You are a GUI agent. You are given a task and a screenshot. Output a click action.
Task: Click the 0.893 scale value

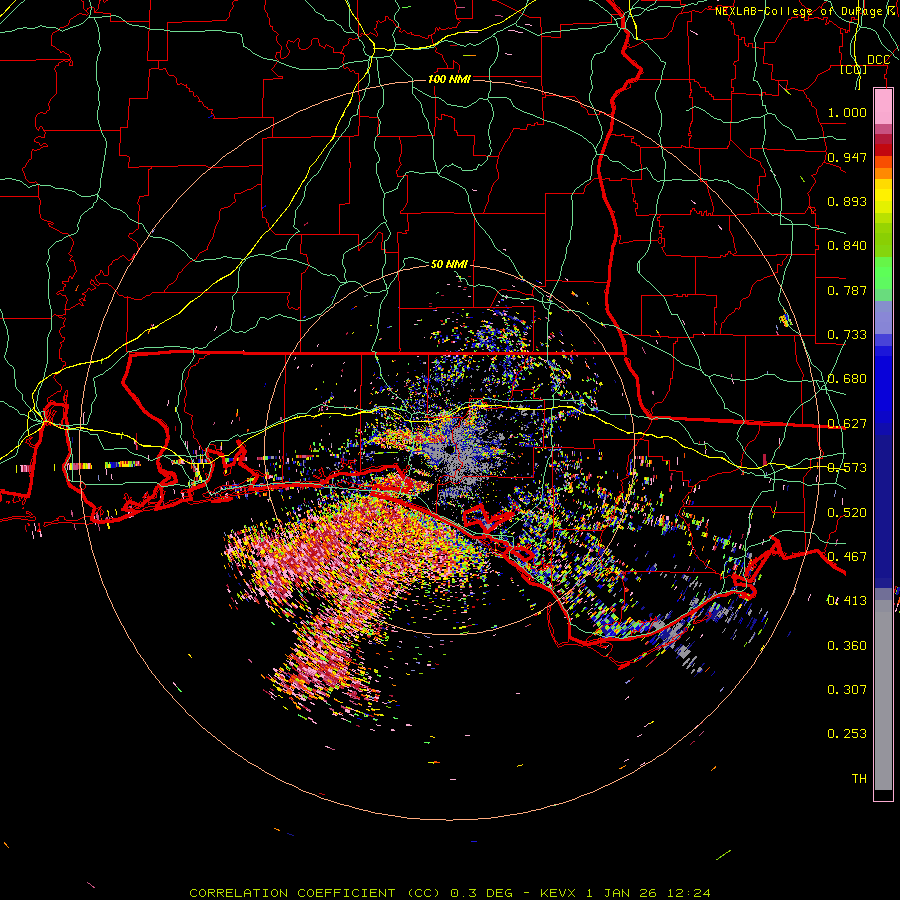pos(847,201)
